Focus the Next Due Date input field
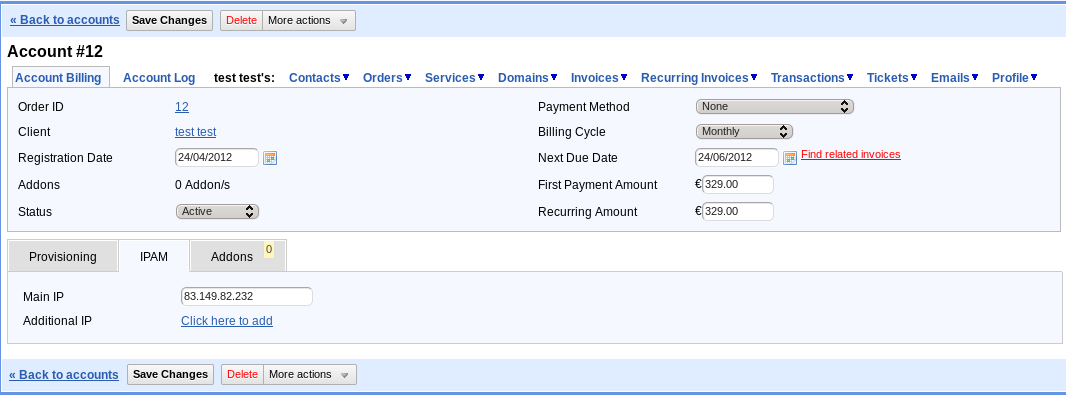 coord(737,157)
